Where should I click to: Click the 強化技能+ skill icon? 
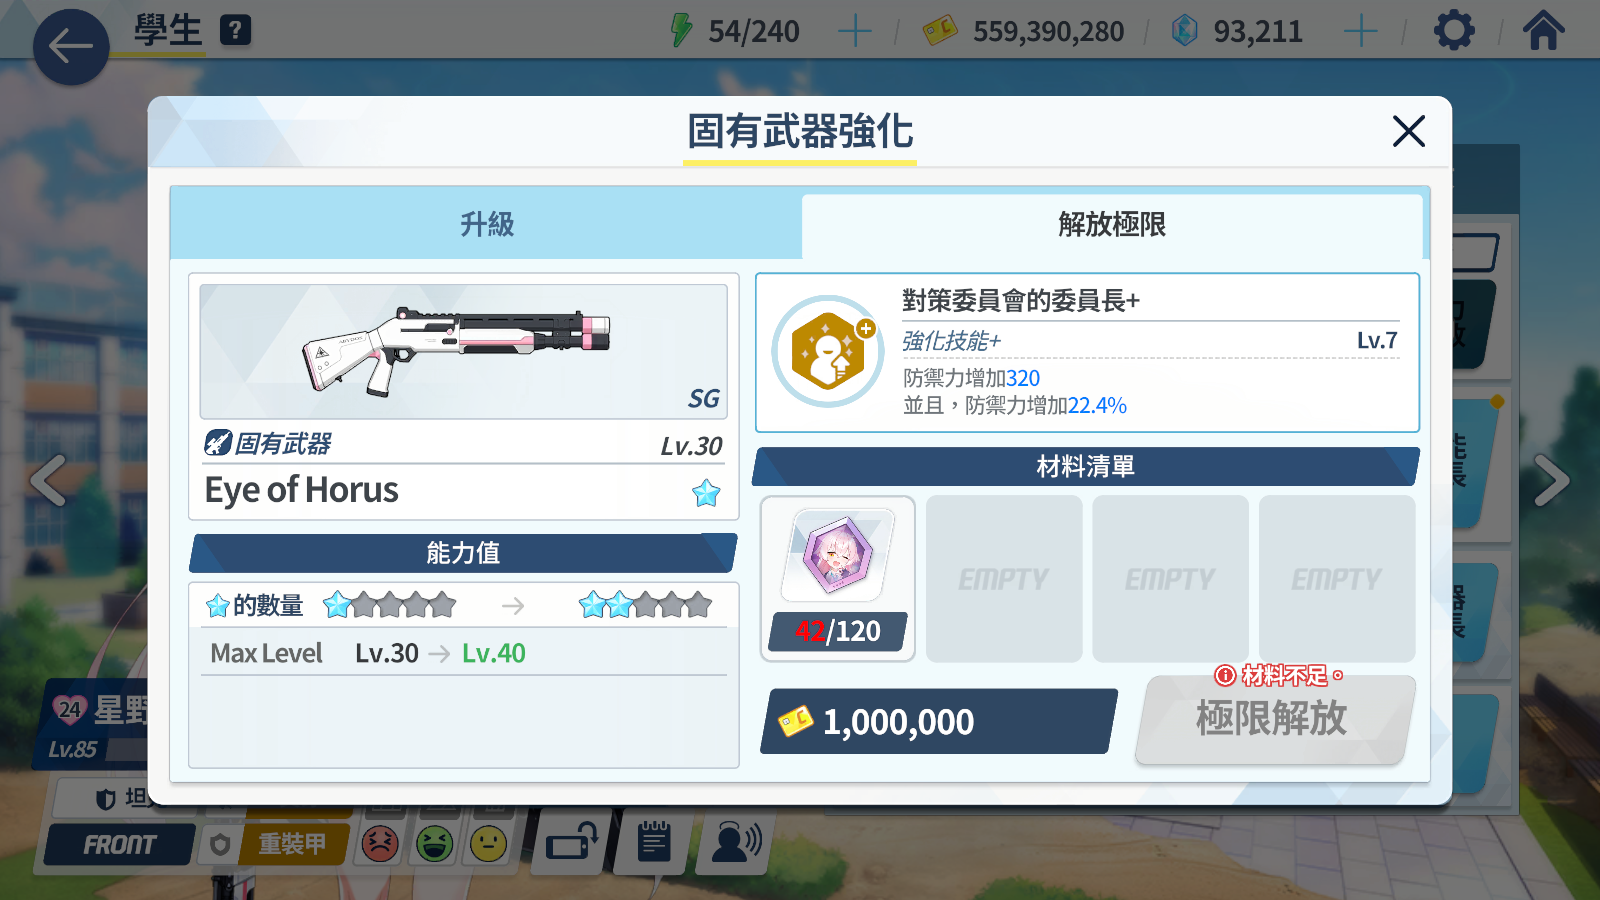point(828,352)
